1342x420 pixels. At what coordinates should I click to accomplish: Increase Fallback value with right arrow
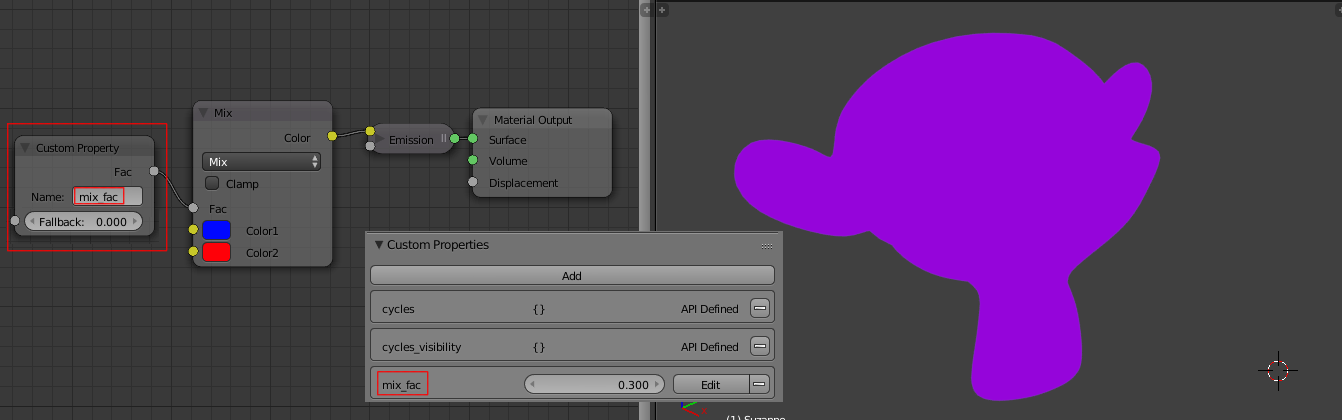pos(135,221)
